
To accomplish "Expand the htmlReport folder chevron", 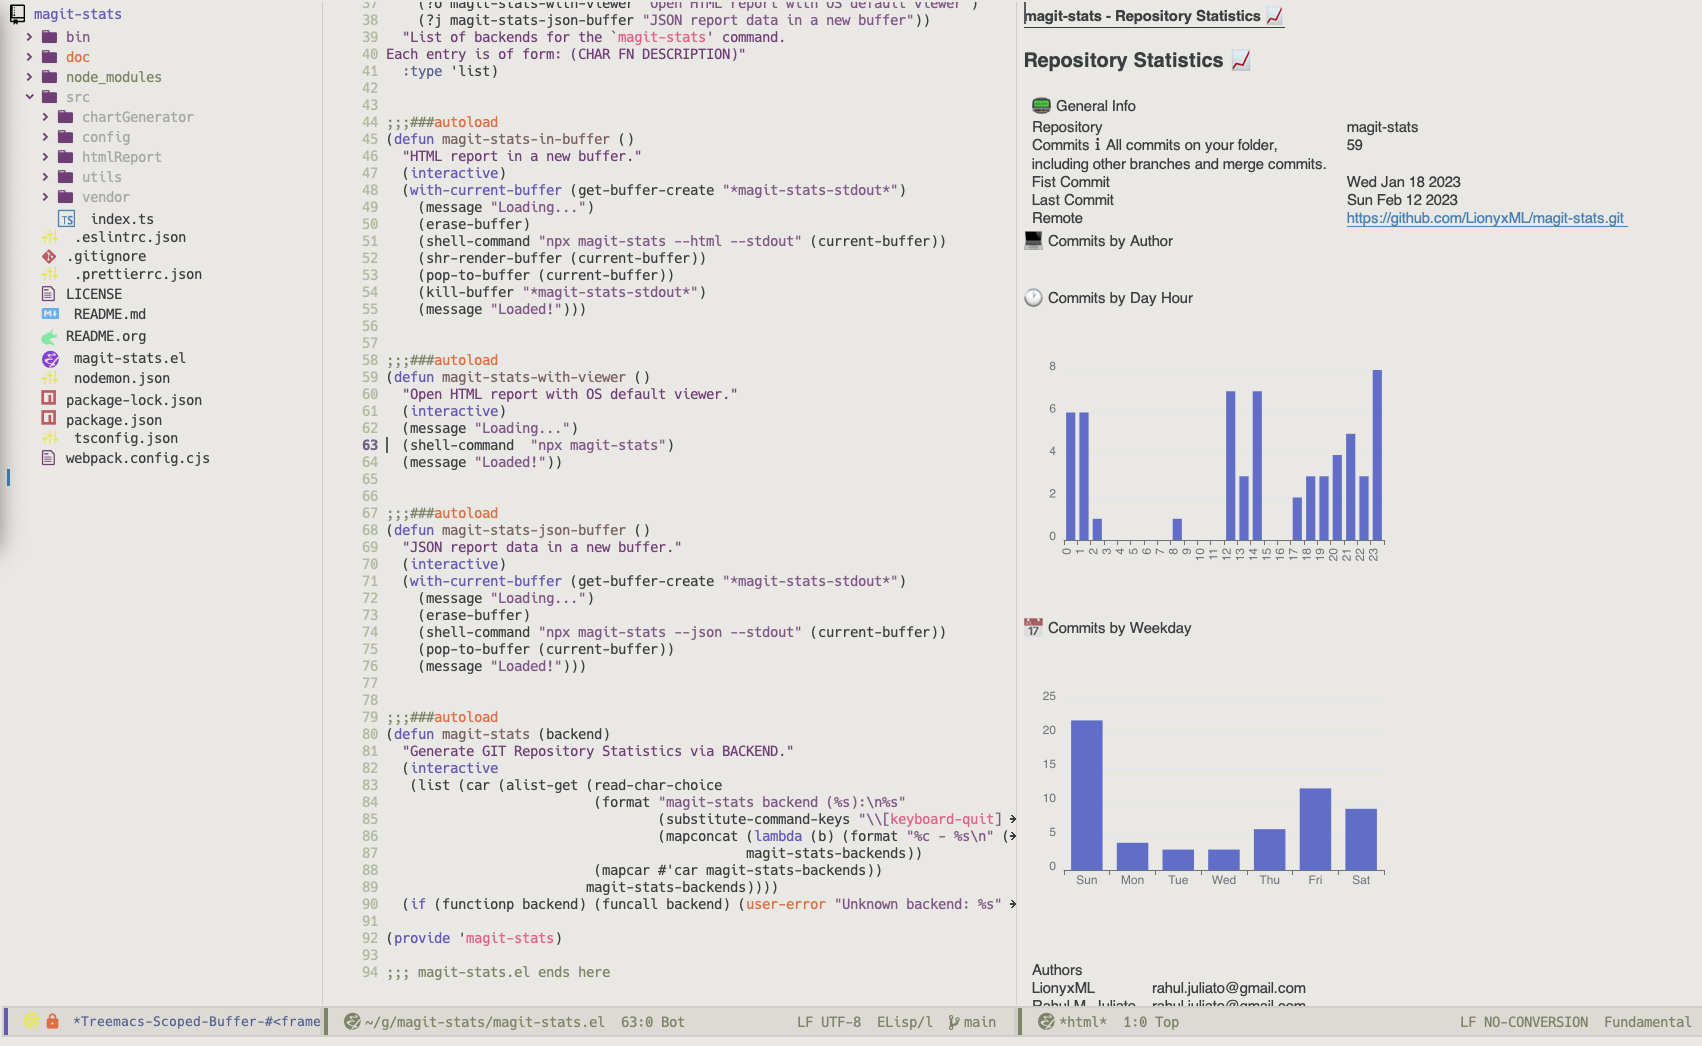I will [45, 157].
